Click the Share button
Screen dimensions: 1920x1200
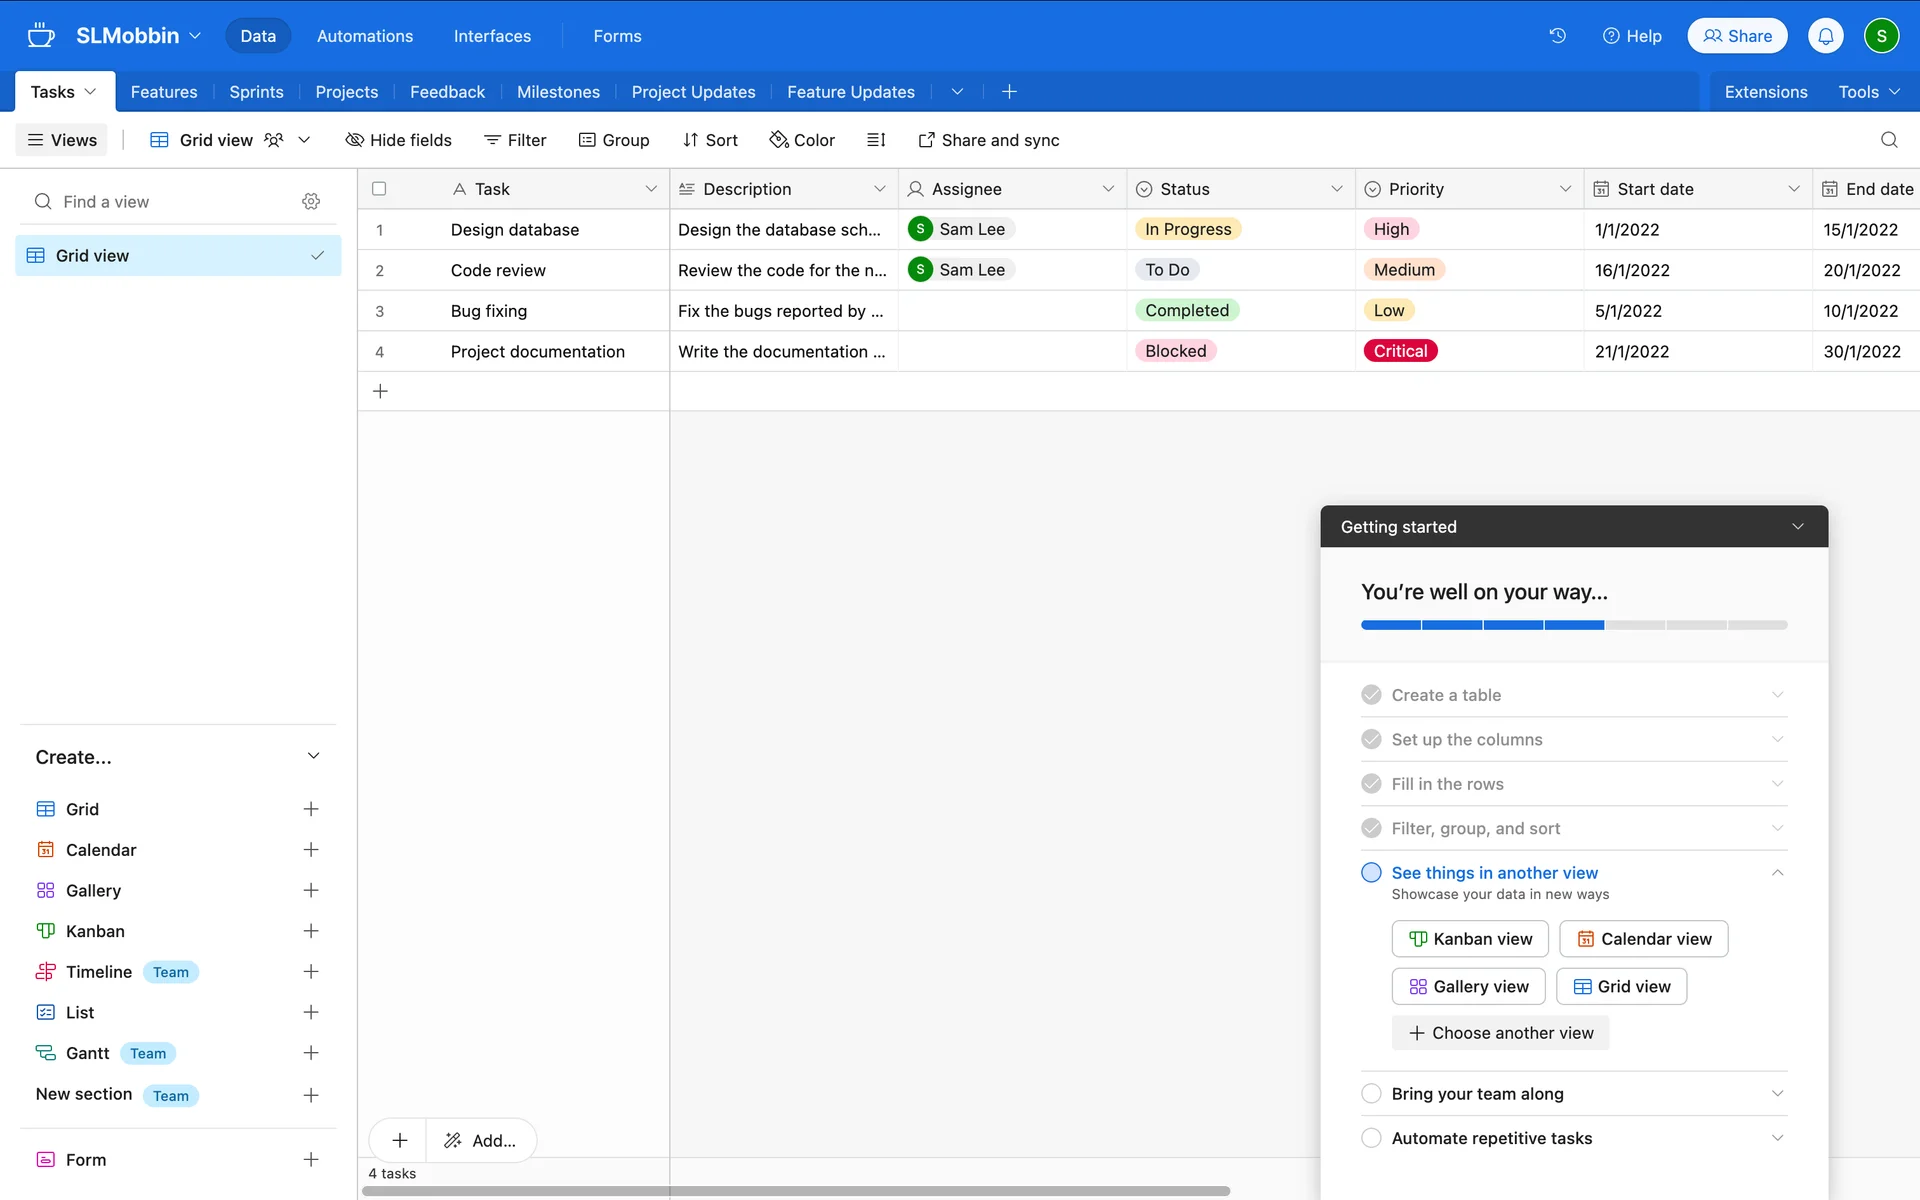(x=1737, y=36)
